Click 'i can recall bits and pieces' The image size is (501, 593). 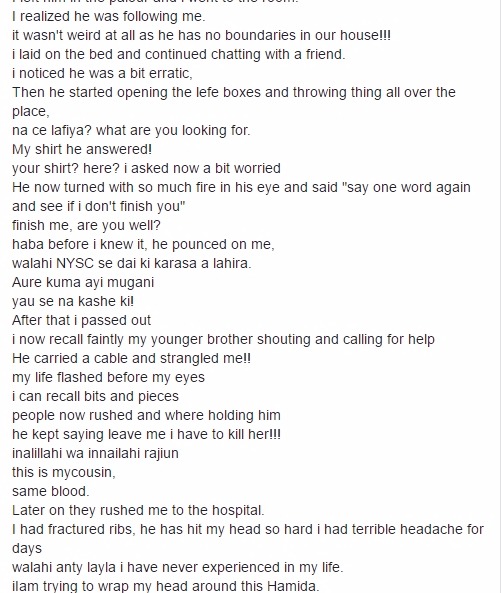(x=95, y=396)
